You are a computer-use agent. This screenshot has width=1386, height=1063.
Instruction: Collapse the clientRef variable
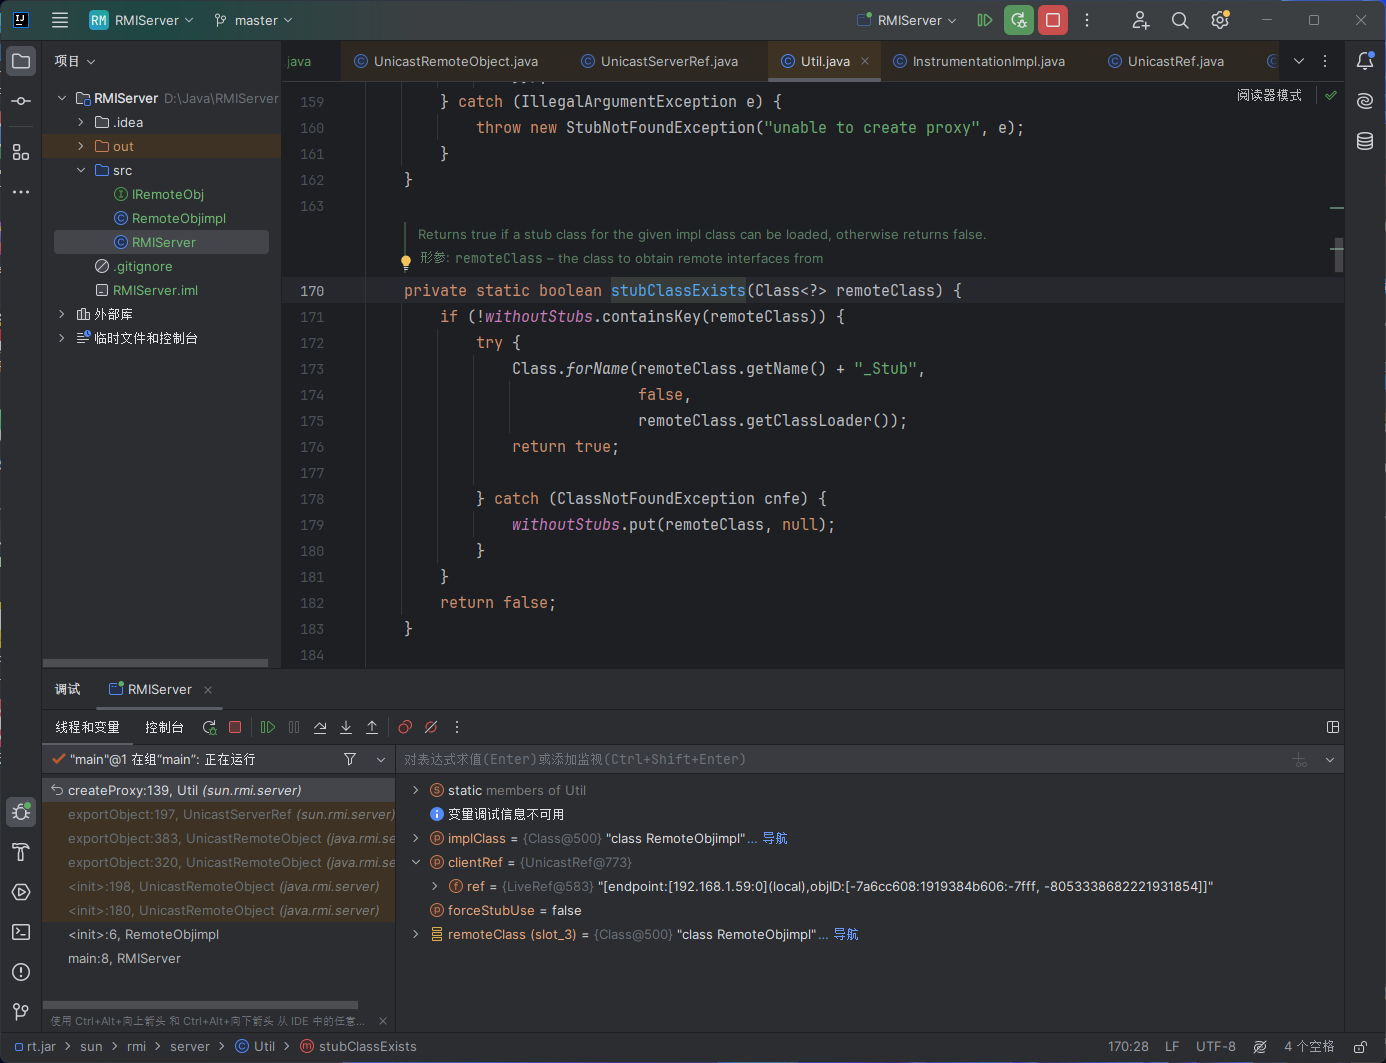(x=416, y=862)
